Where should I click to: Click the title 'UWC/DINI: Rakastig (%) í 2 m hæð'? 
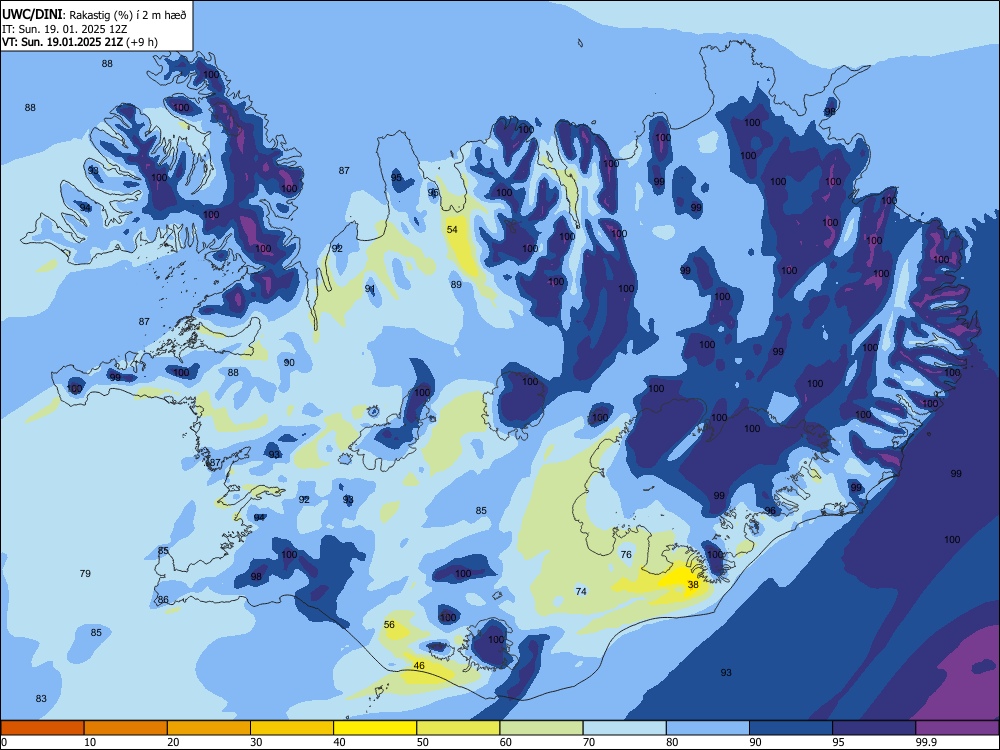(94, 15)
